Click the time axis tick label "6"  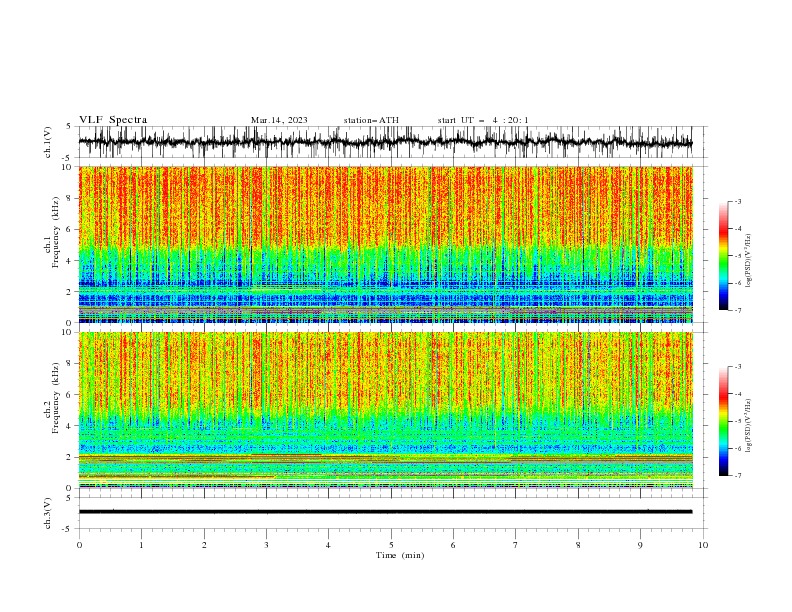pos(453,545)
